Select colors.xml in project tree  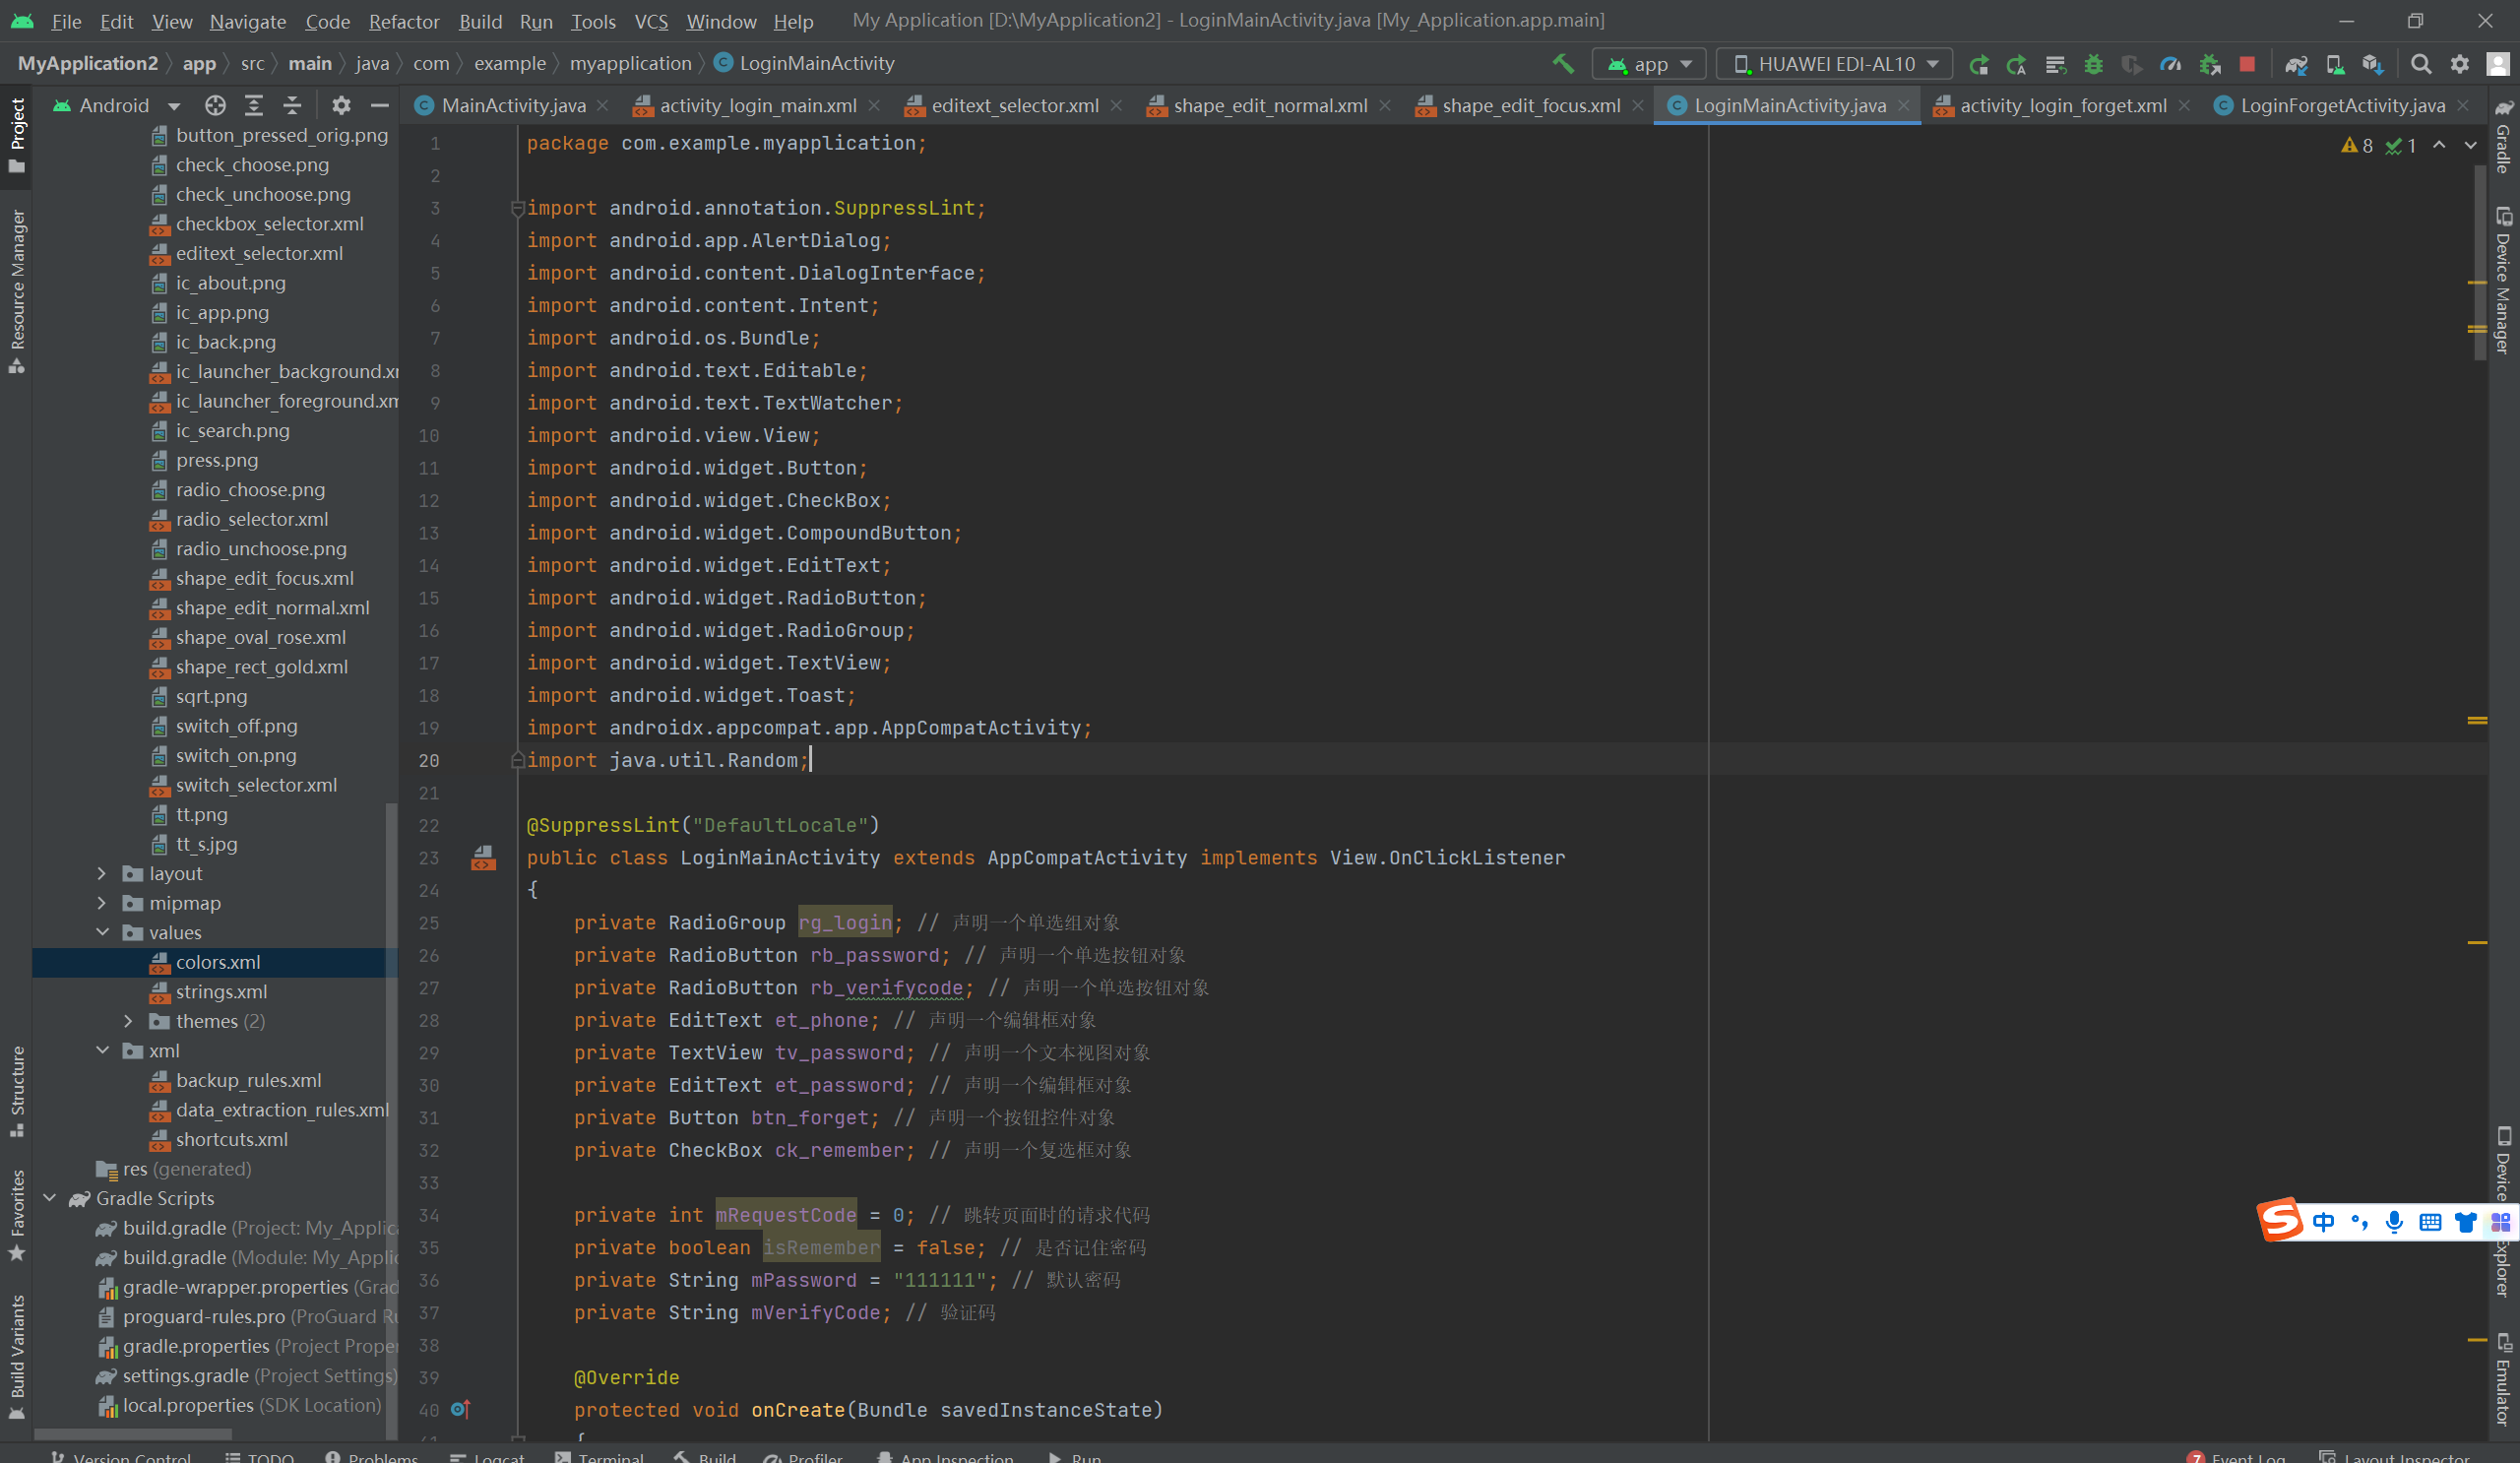217,962
